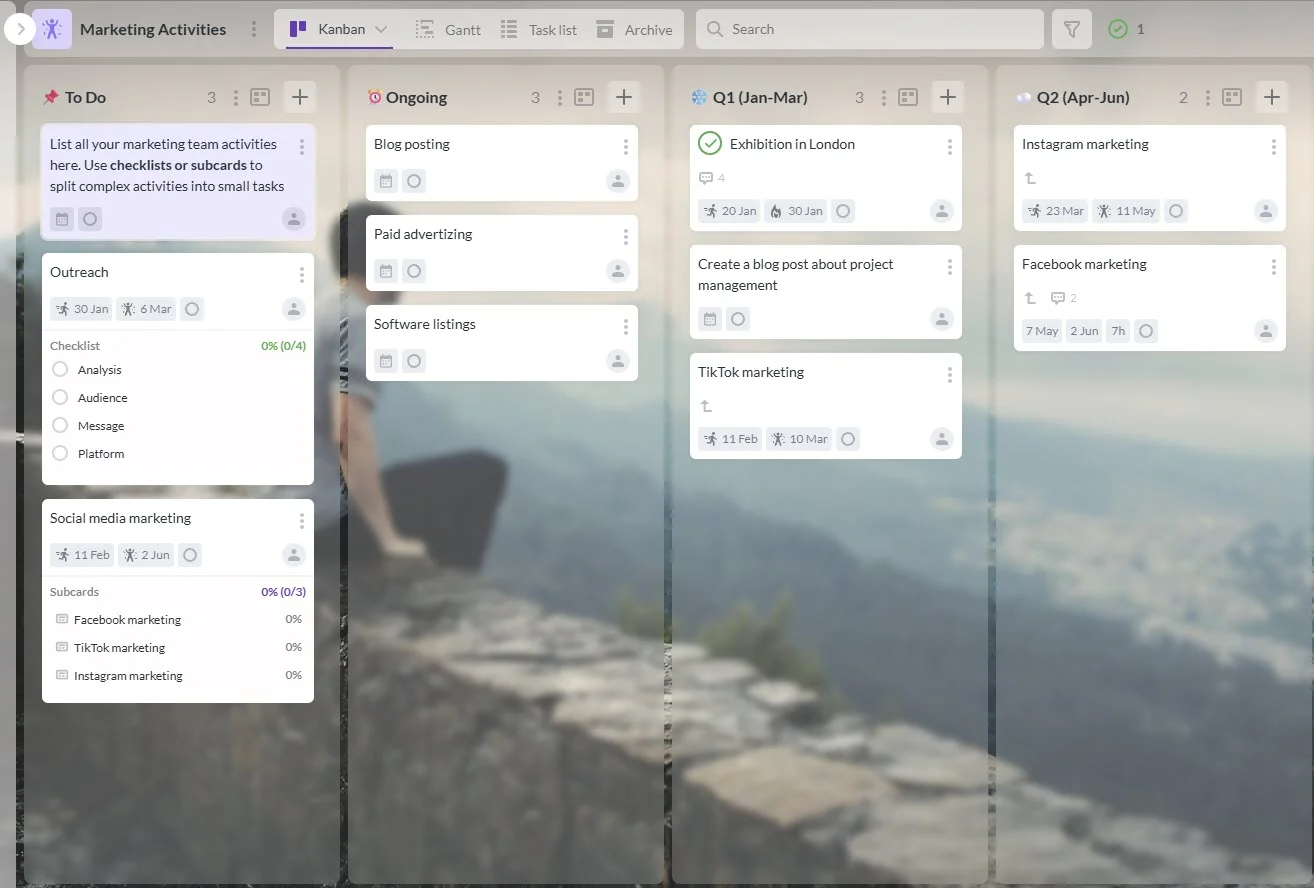1314x888 pixels.
Task: Check the Analysis item in Outreach checklist
Action: tap(59, 369)
